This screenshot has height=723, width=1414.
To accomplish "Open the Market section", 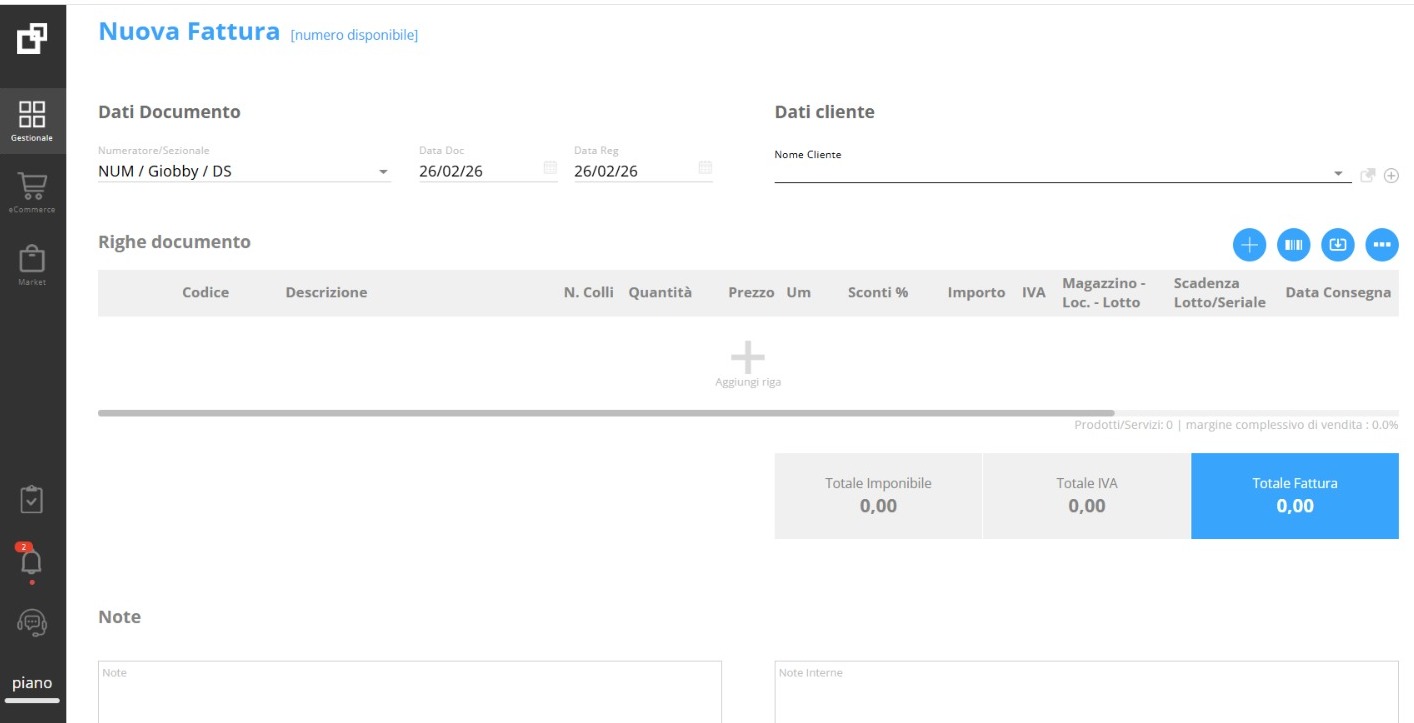I will tap(32, 265).
